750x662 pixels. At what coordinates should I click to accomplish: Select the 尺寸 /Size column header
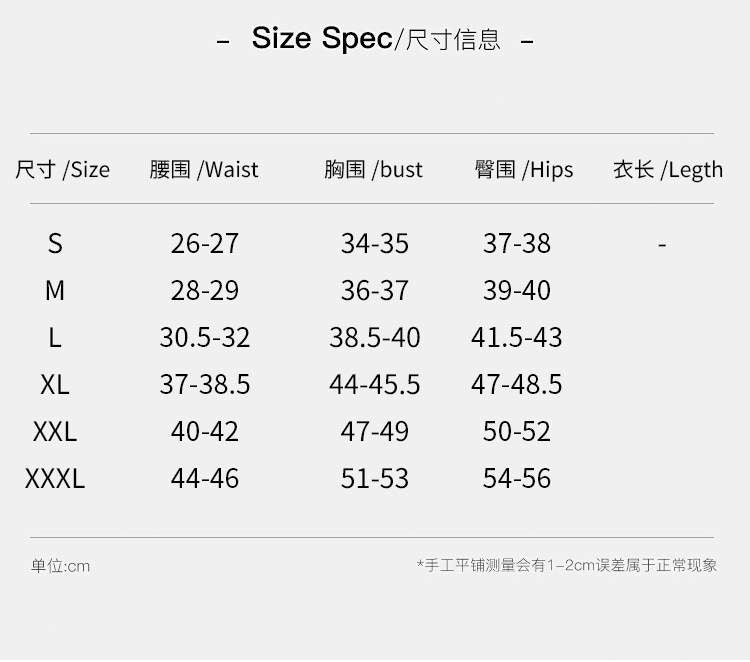(62, 170)
